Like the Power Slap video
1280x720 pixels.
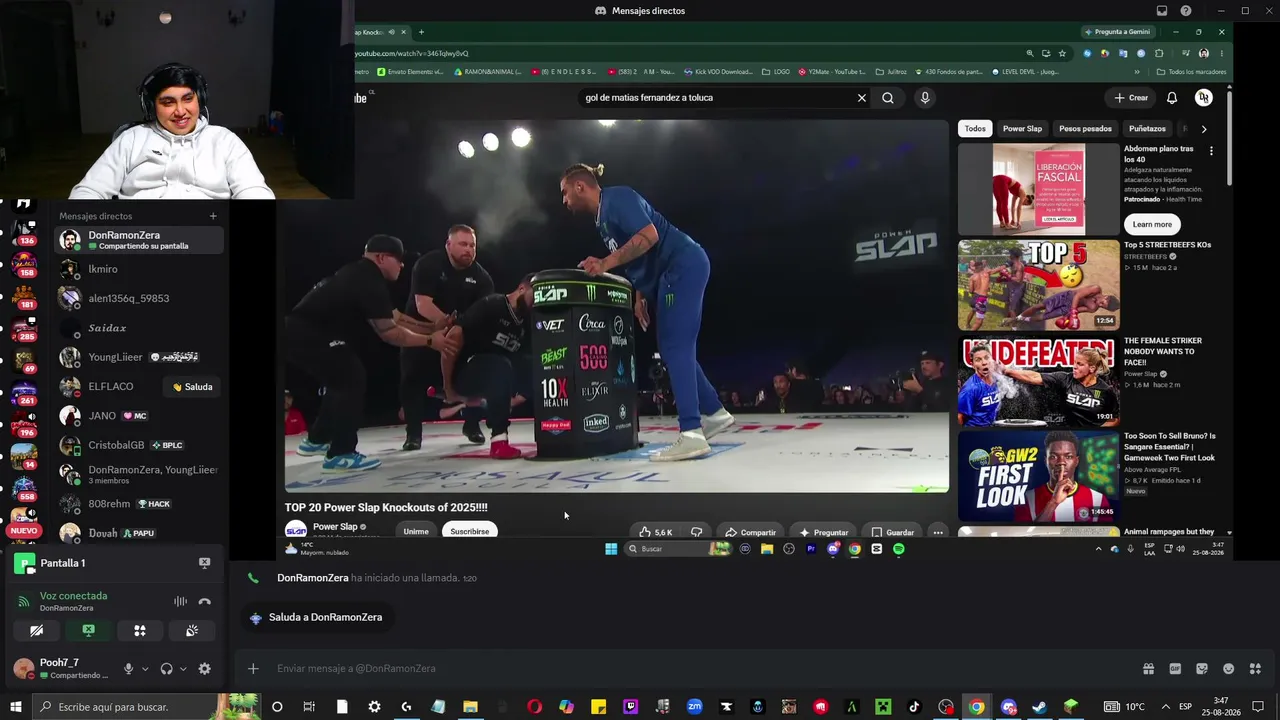655,532
